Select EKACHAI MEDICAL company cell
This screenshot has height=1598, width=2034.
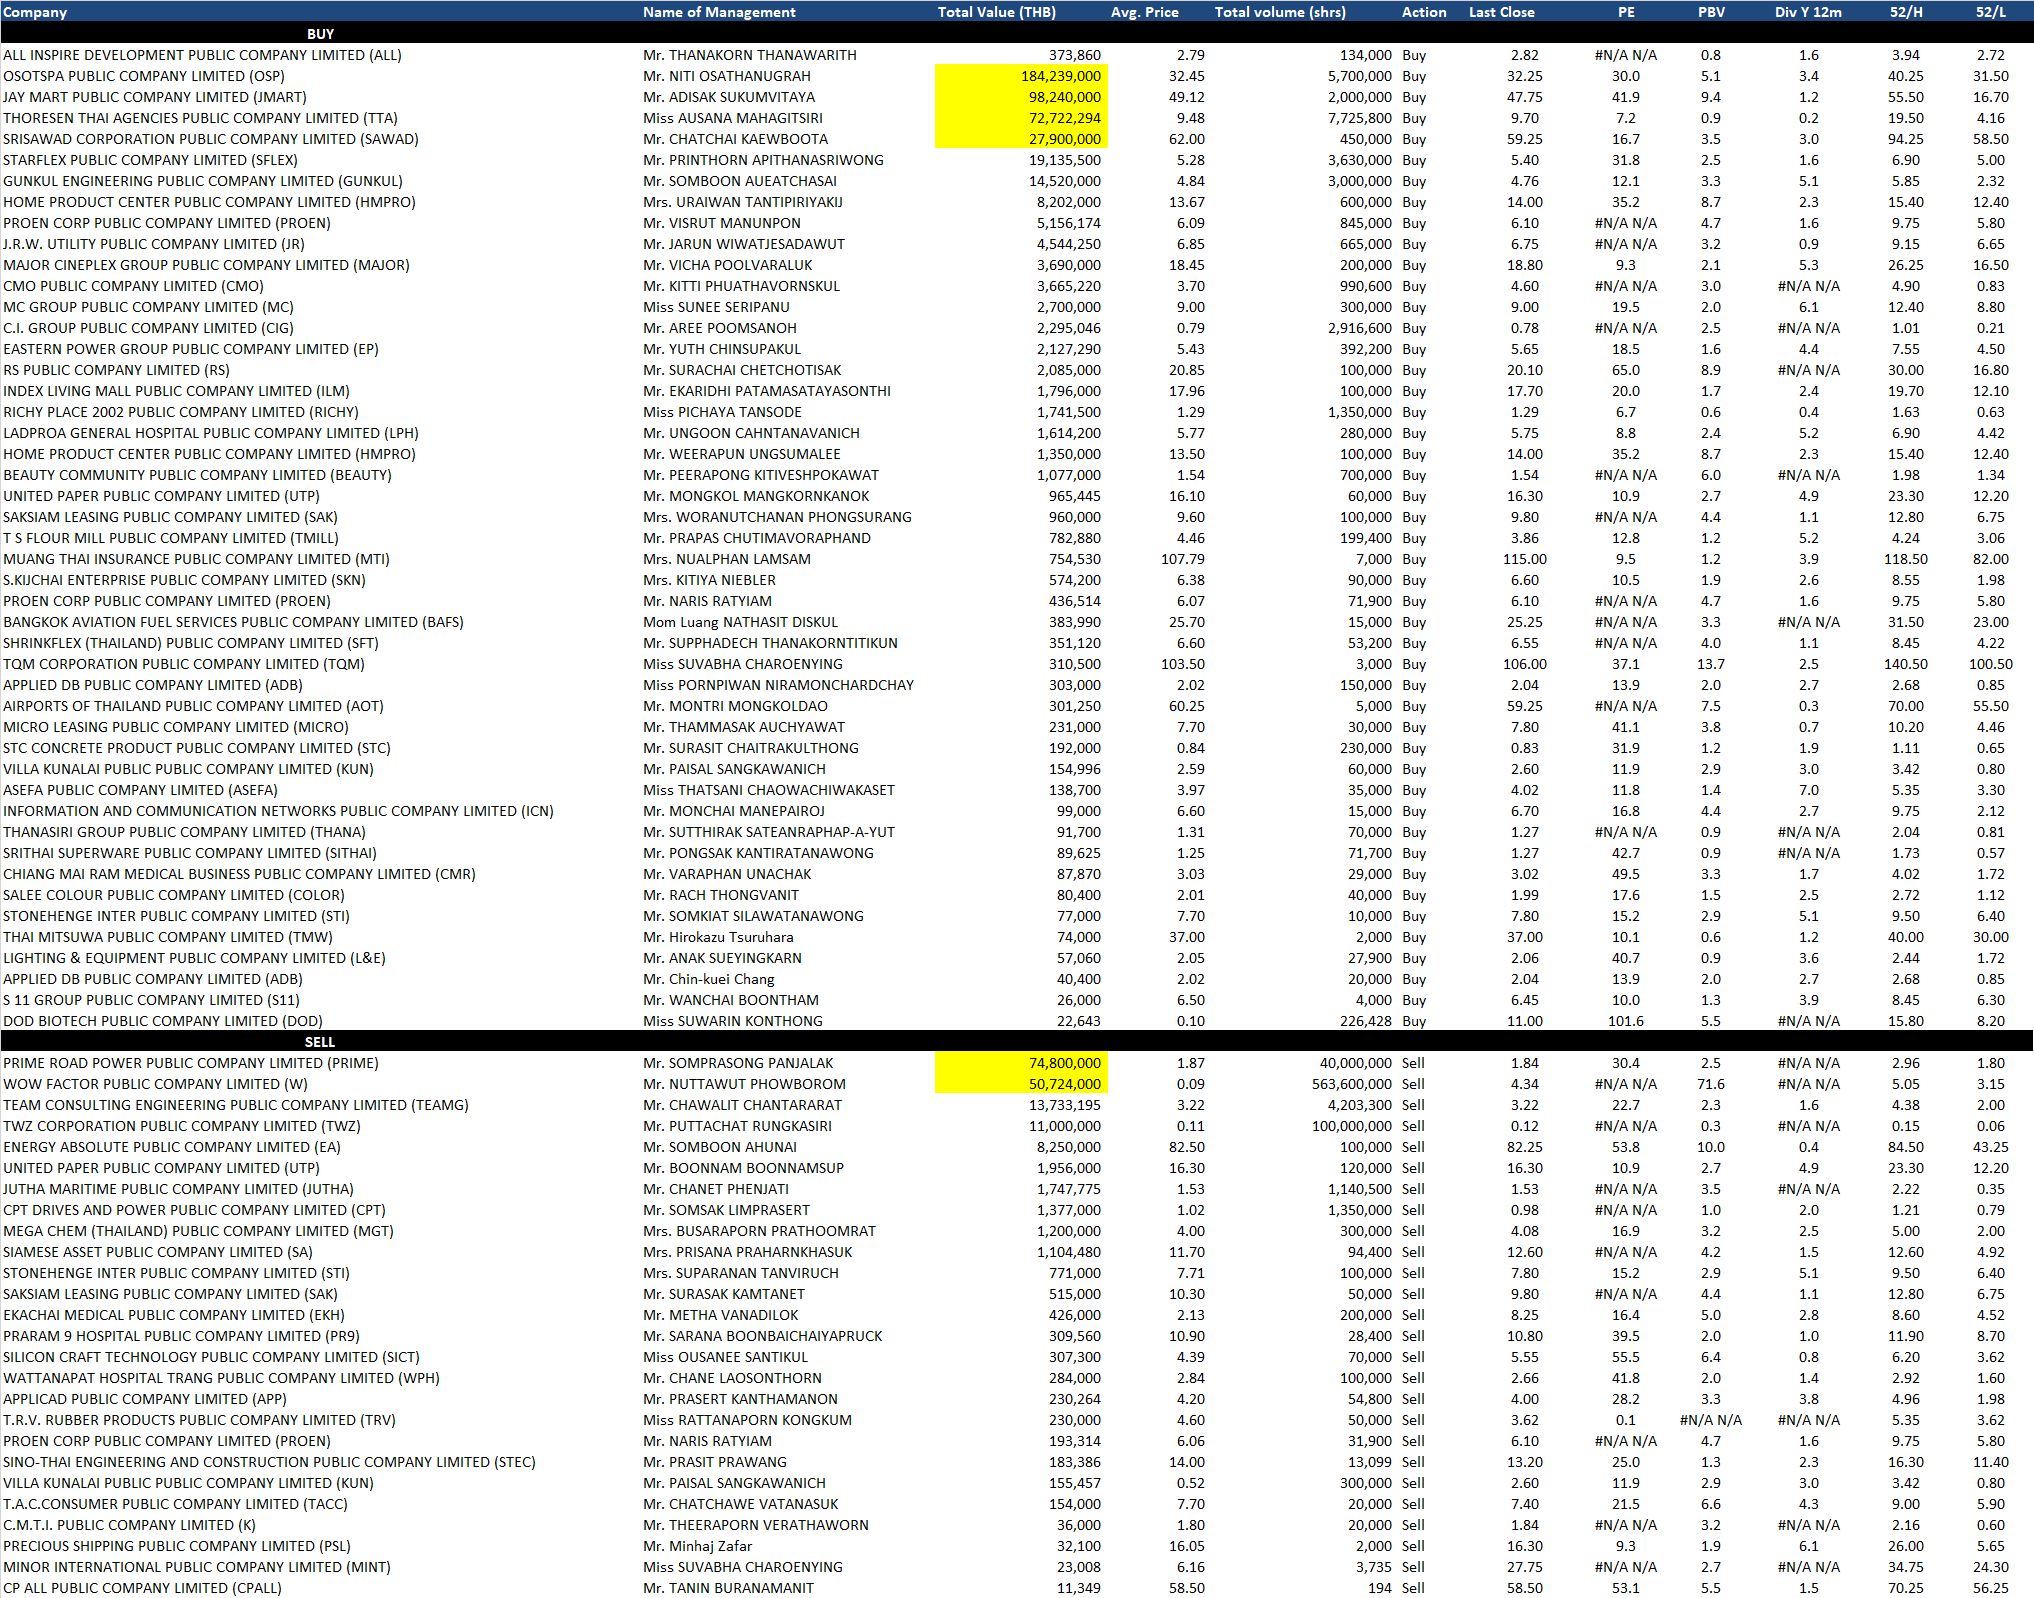click(x=174, y=1315)
